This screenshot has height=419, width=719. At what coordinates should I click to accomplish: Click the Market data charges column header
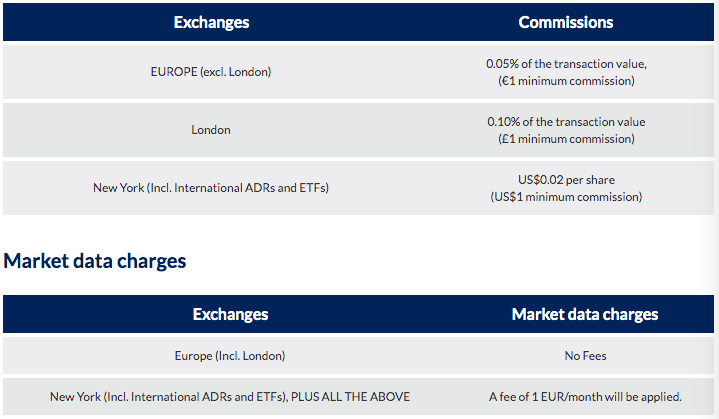(585, 314)
